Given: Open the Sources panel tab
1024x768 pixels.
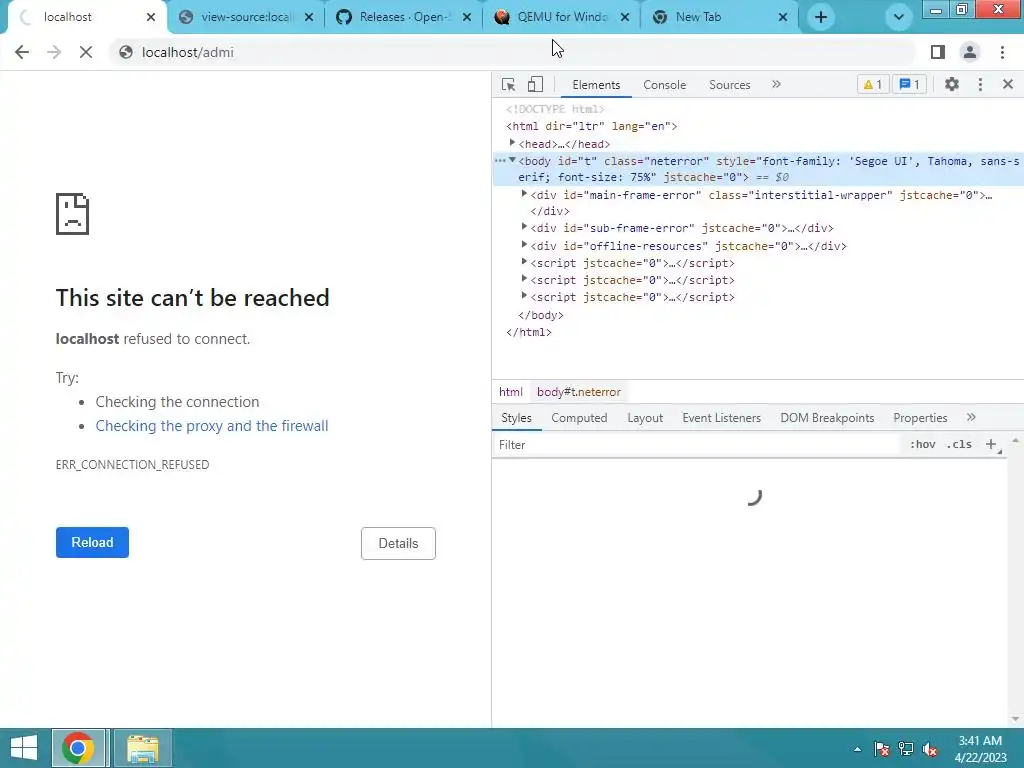Looking at the screenshot, I should click(x=729, y=85).
